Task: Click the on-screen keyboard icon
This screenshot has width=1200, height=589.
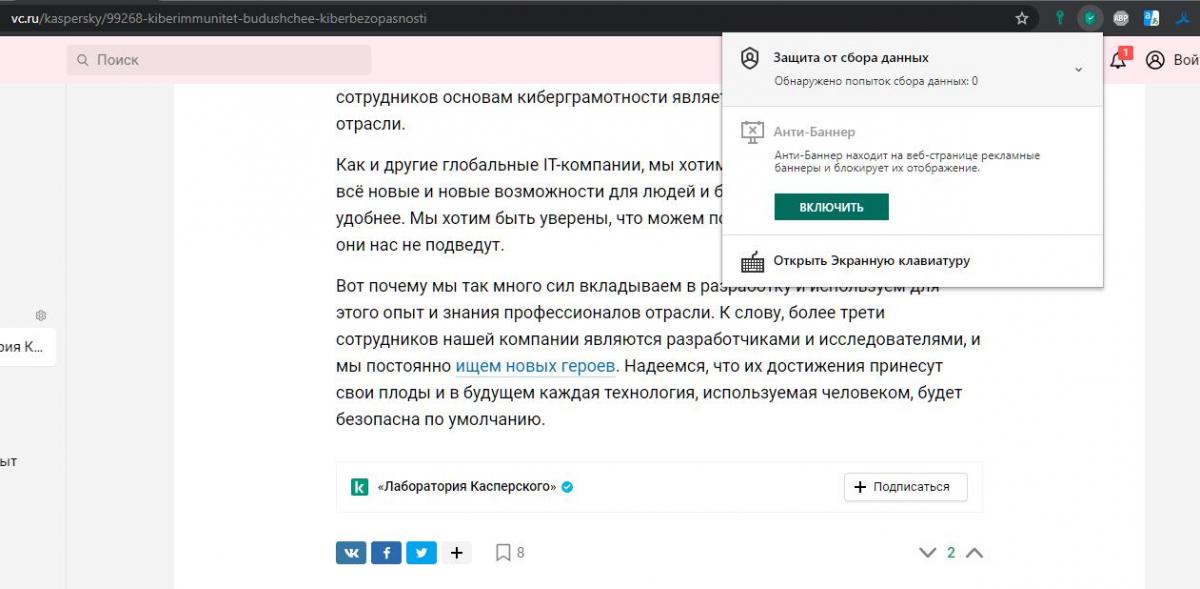Action: coord(752,261)
